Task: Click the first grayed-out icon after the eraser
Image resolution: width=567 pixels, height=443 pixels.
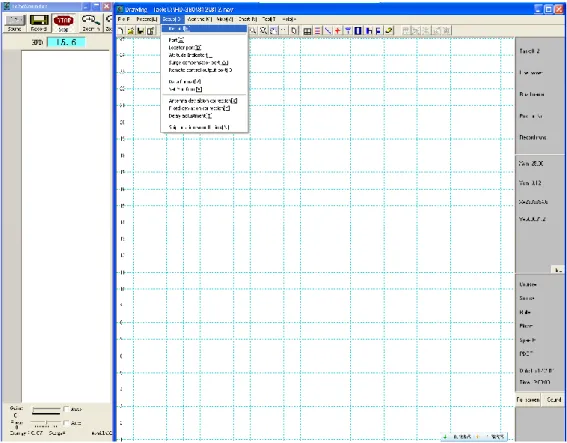Action: pos(406,31)
